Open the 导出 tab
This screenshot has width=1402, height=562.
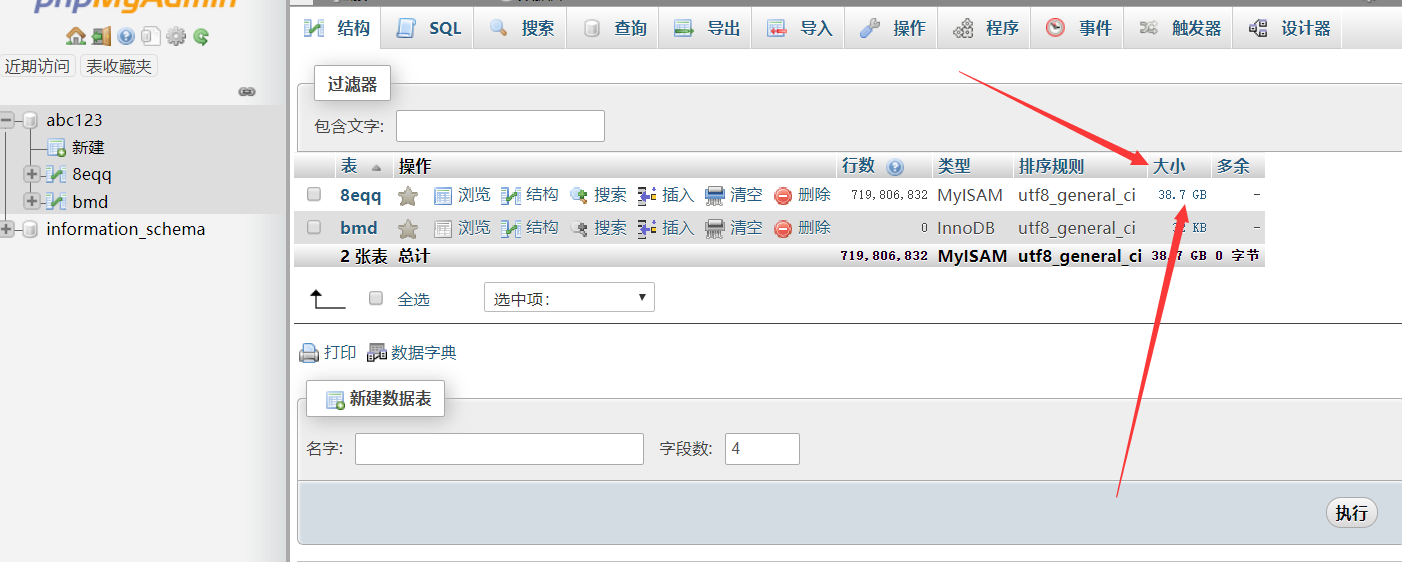[x=706, y=28]
